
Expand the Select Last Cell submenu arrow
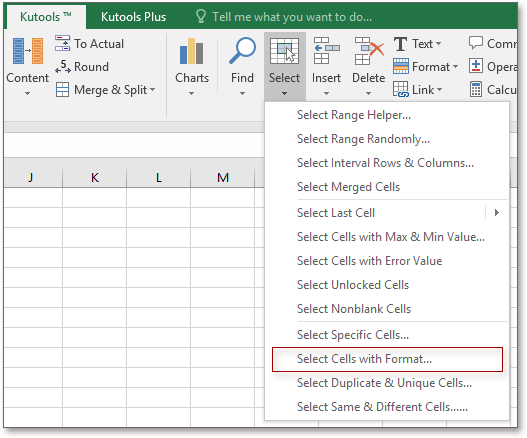496,212
